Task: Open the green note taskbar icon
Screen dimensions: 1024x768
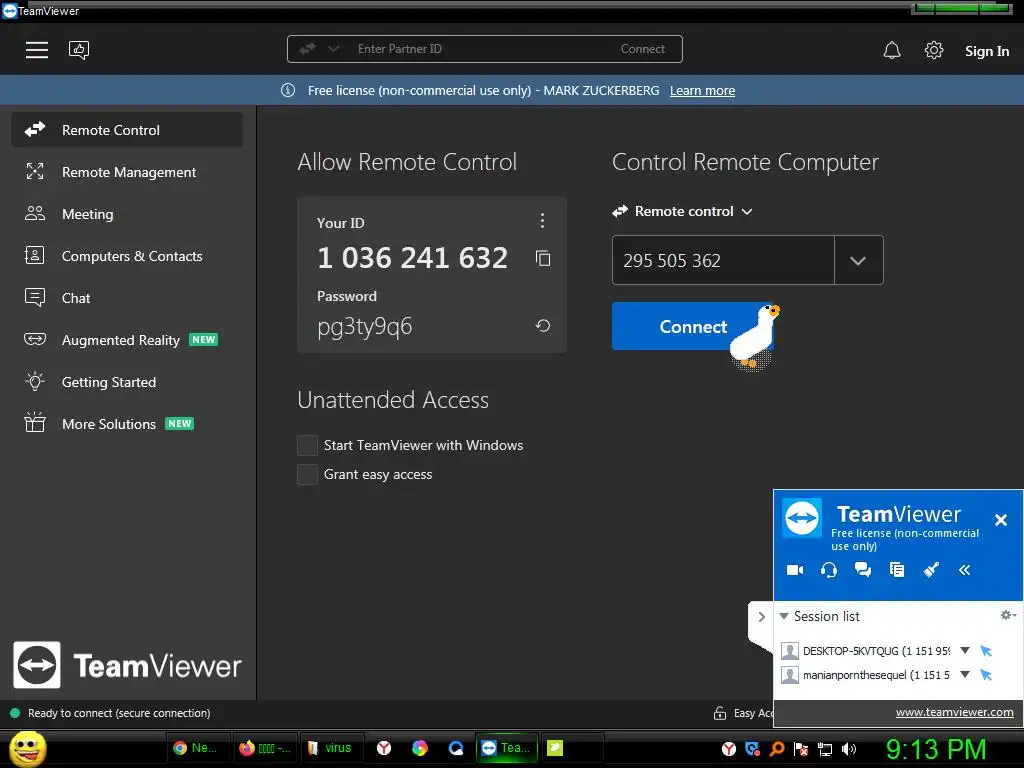Action: tap(555, 748)
